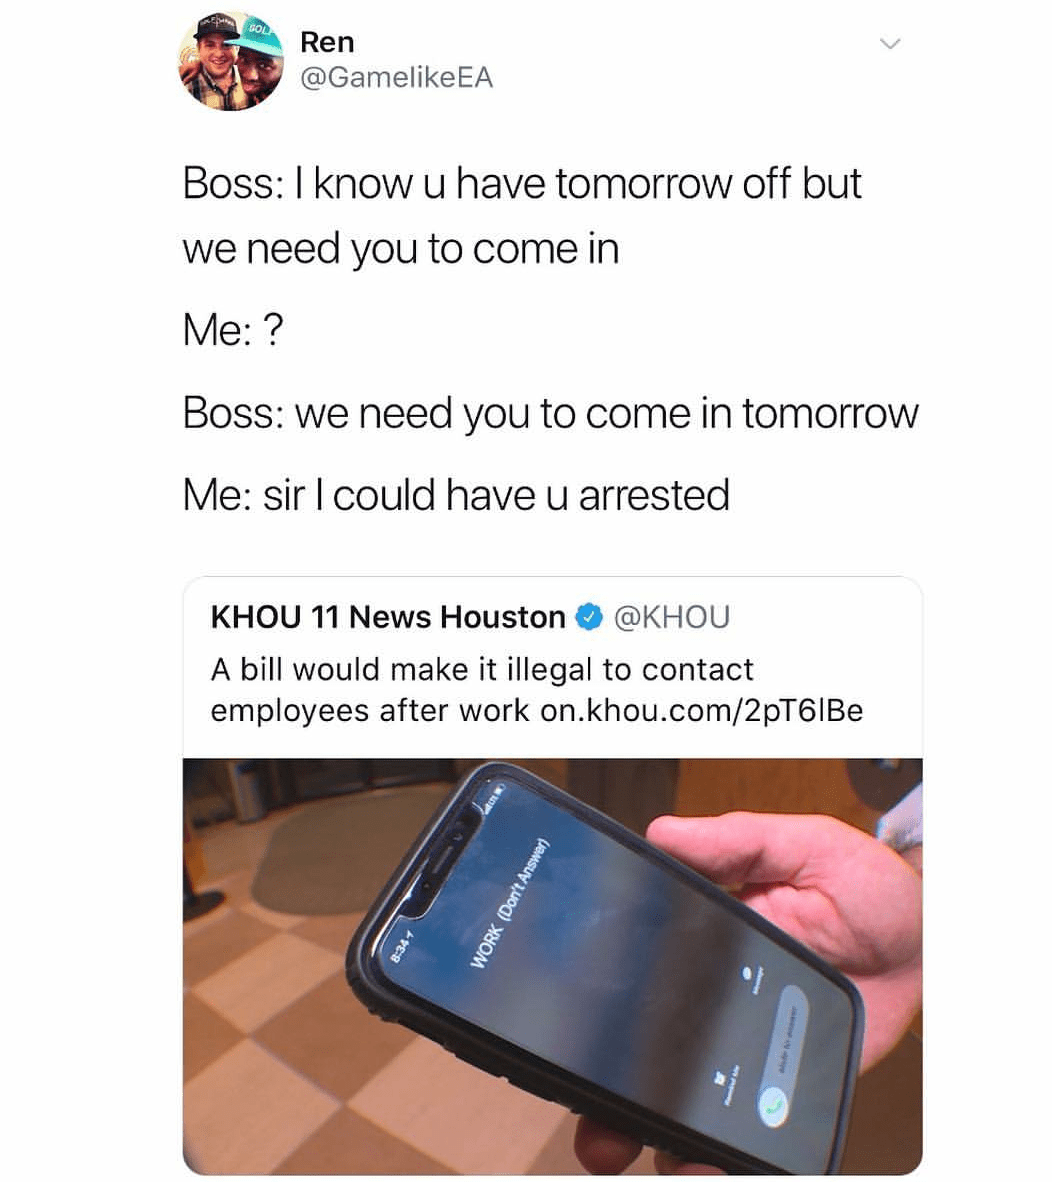Click the blue verified badge

[x=589, y=617]
